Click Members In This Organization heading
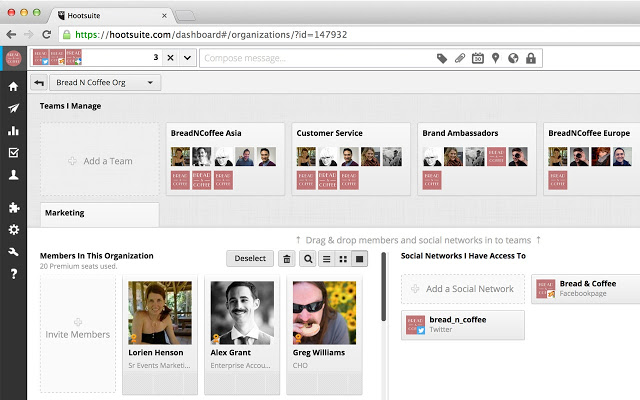This screenshot has height=400, width=640. [x=97, y=256]
